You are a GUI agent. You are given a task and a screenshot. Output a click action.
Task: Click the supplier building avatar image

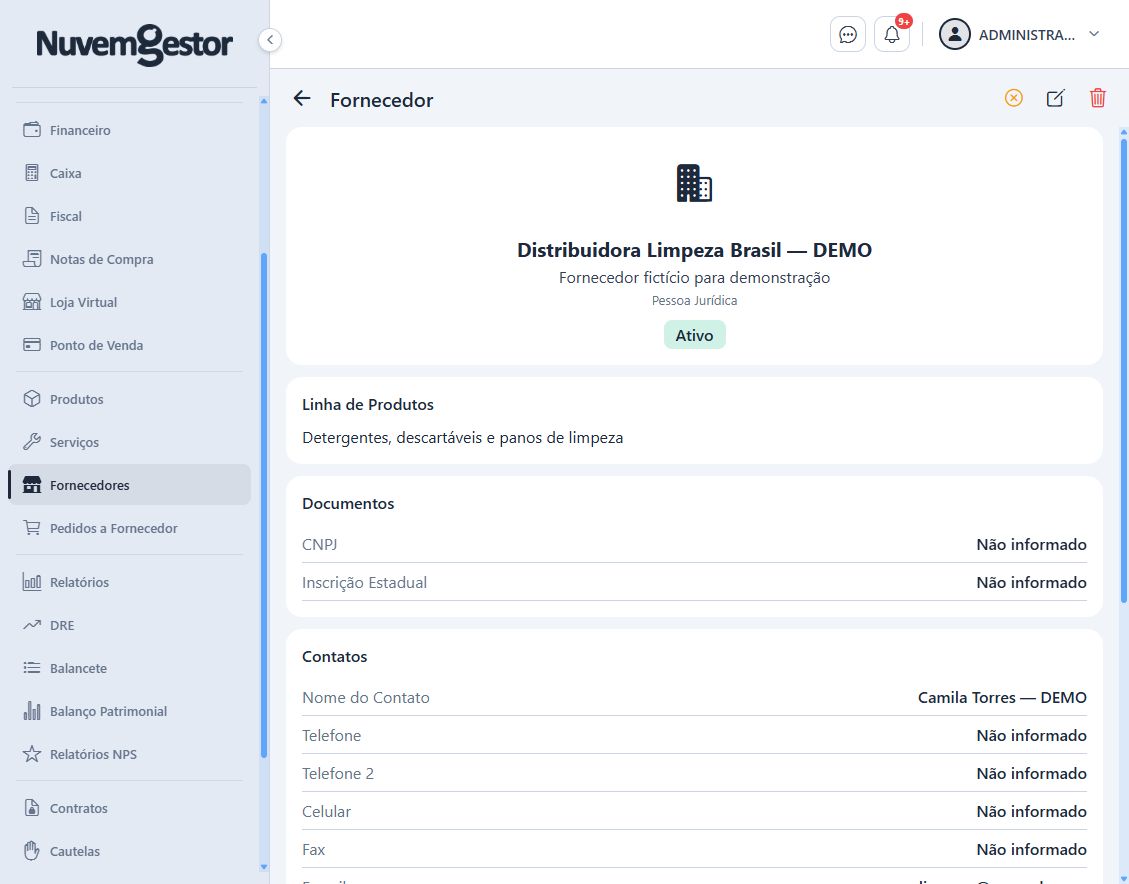point(694,183)
